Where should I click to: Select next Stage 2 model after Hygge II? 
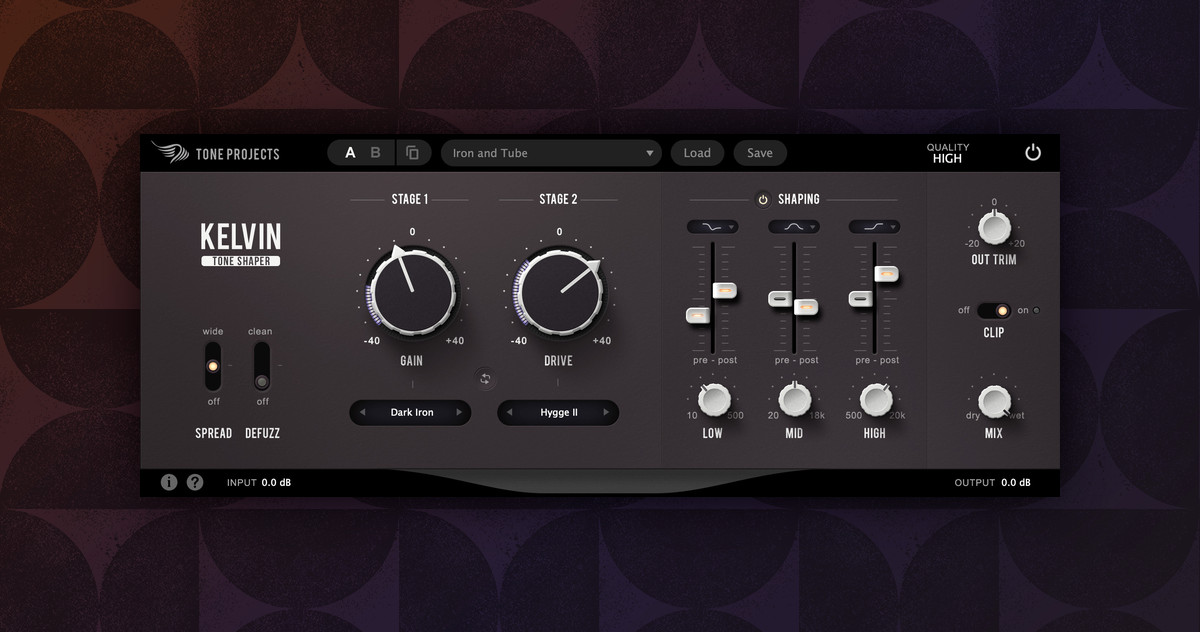click(x=606, y=412)
